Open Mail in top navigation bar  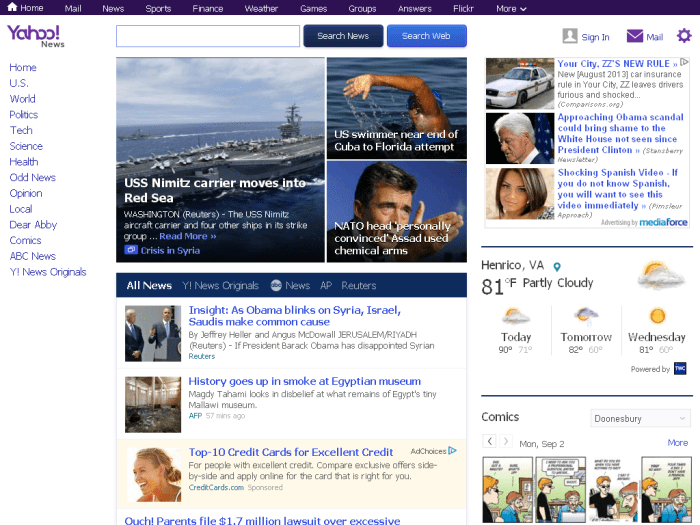pos(73,8)
